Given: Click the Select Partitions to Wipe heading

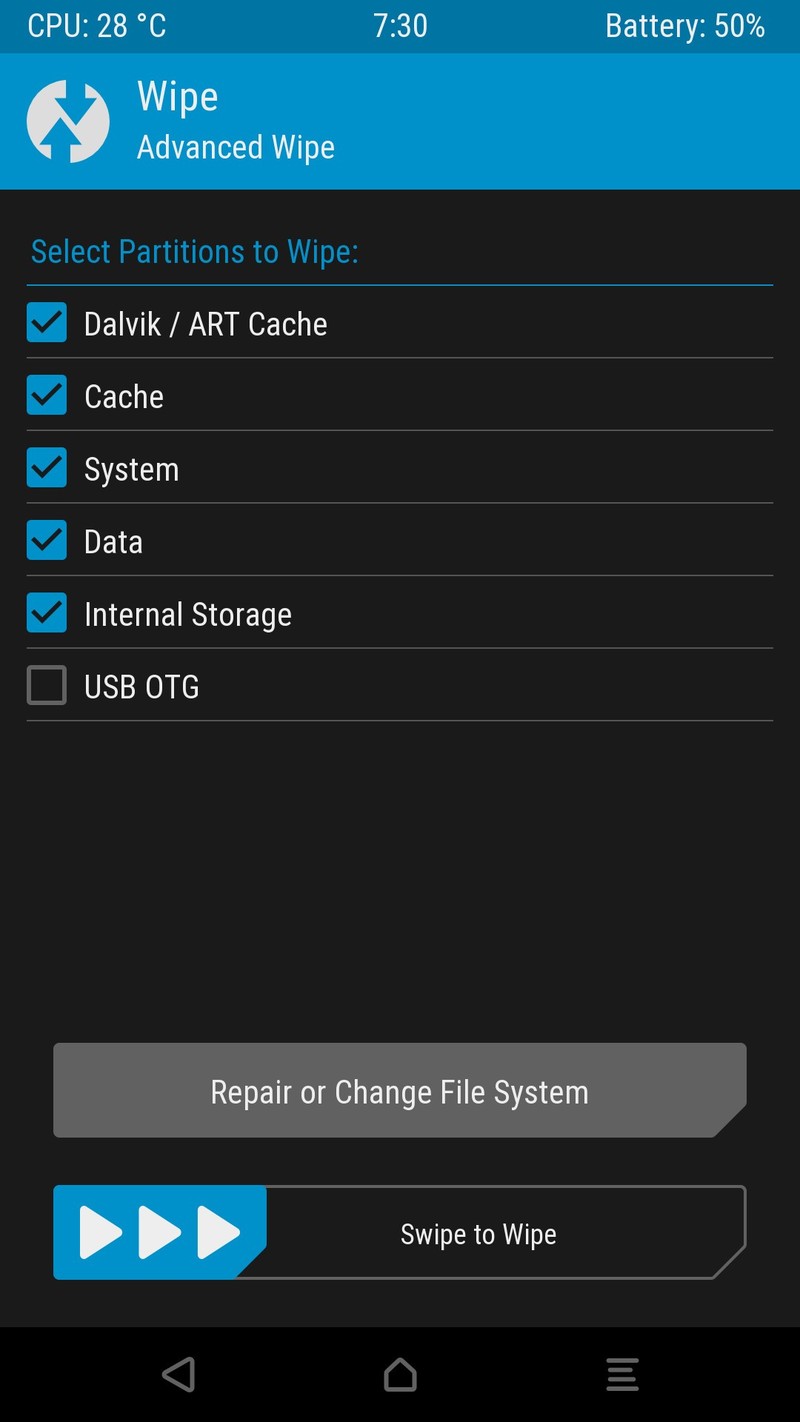Looking at the screenshot, I should point(194,251).
